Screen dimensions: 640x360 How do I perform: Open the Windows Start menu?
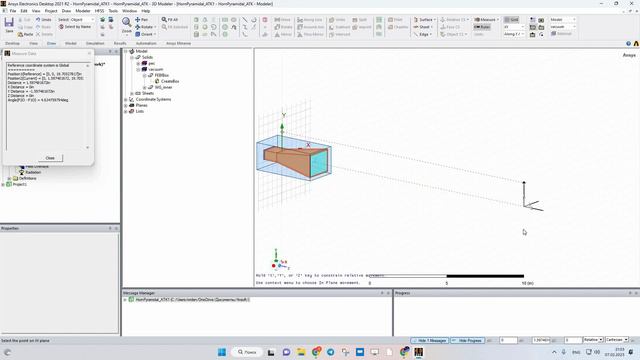222,352
